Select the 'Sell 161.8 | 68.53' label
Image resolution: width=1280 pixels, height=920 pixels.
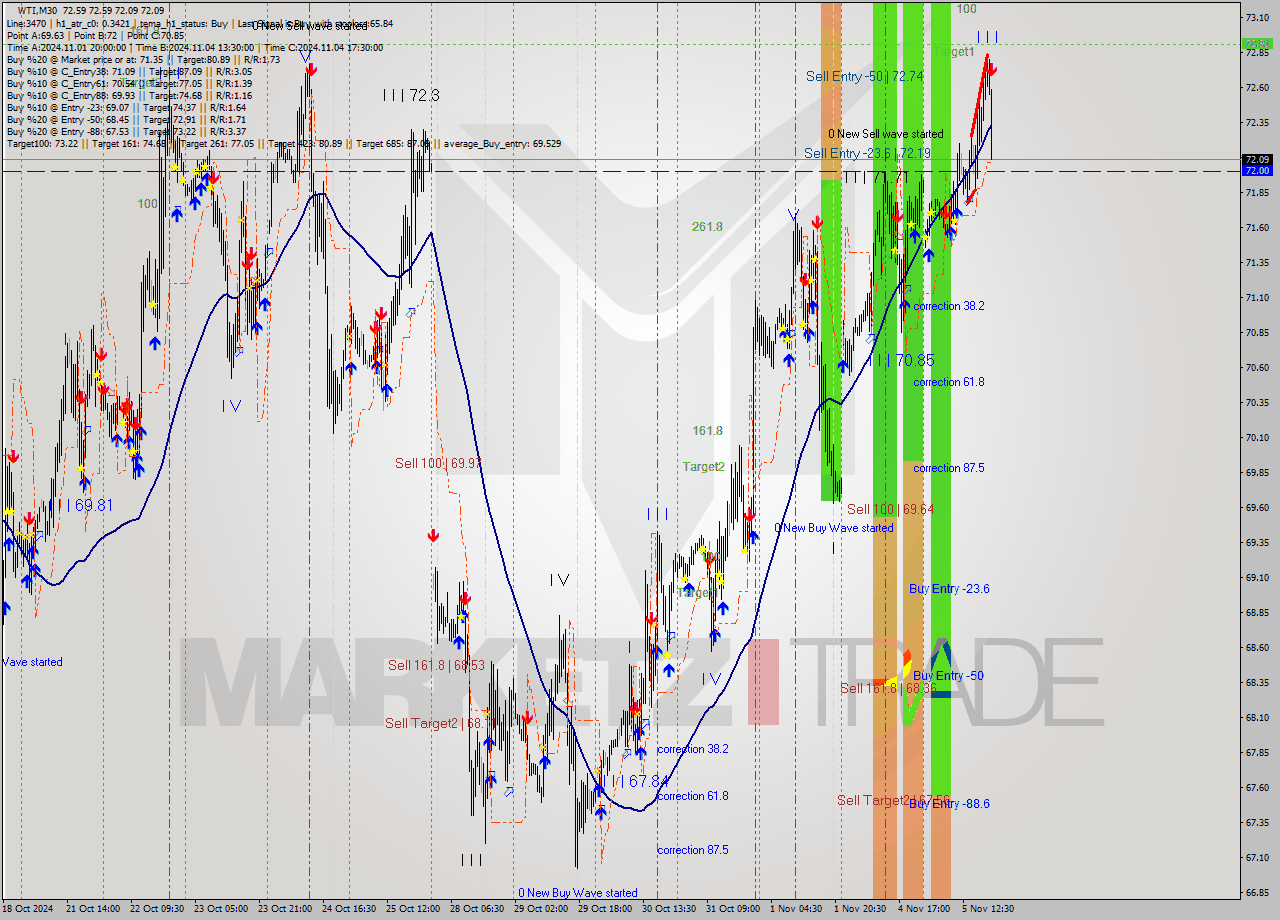(x=436, y=665)
